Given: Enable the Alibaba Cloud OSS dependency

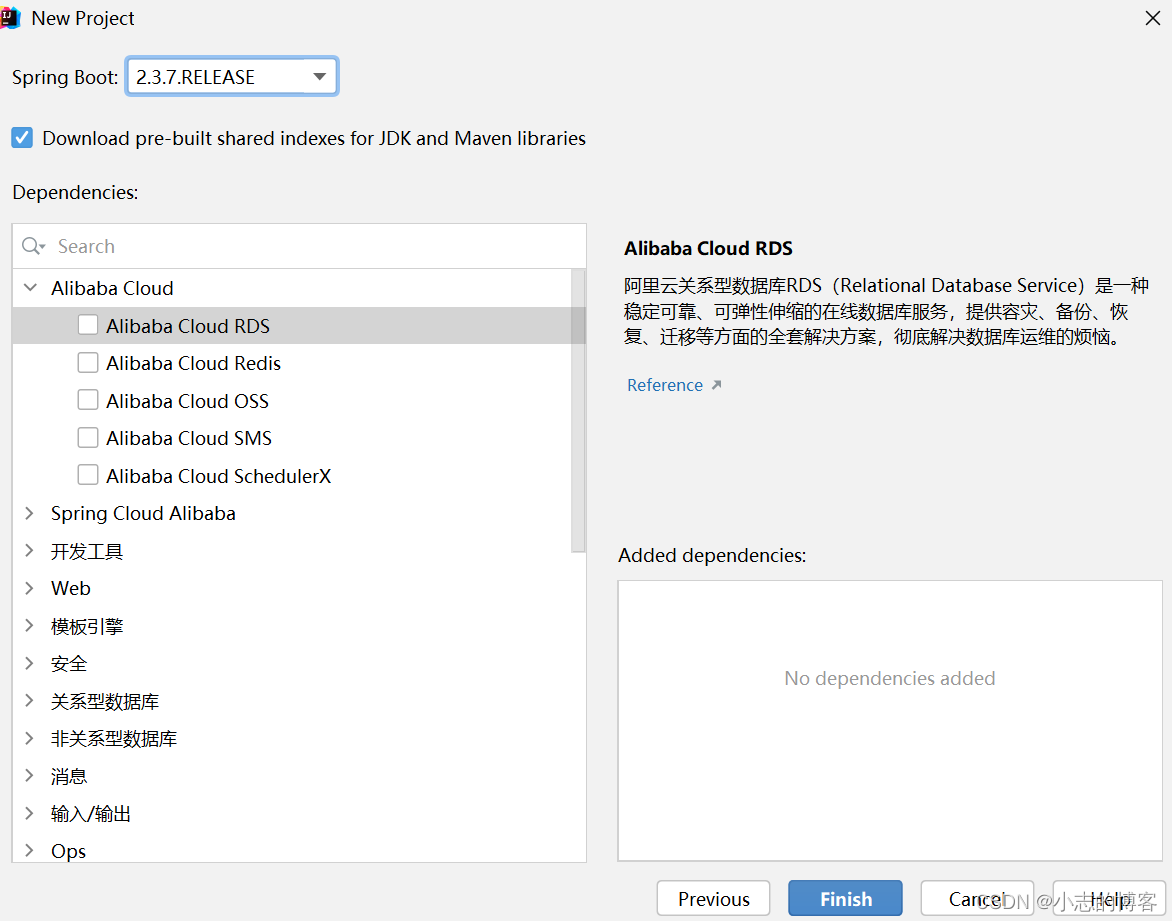Looking at the screenshot, I should [88, 400].
